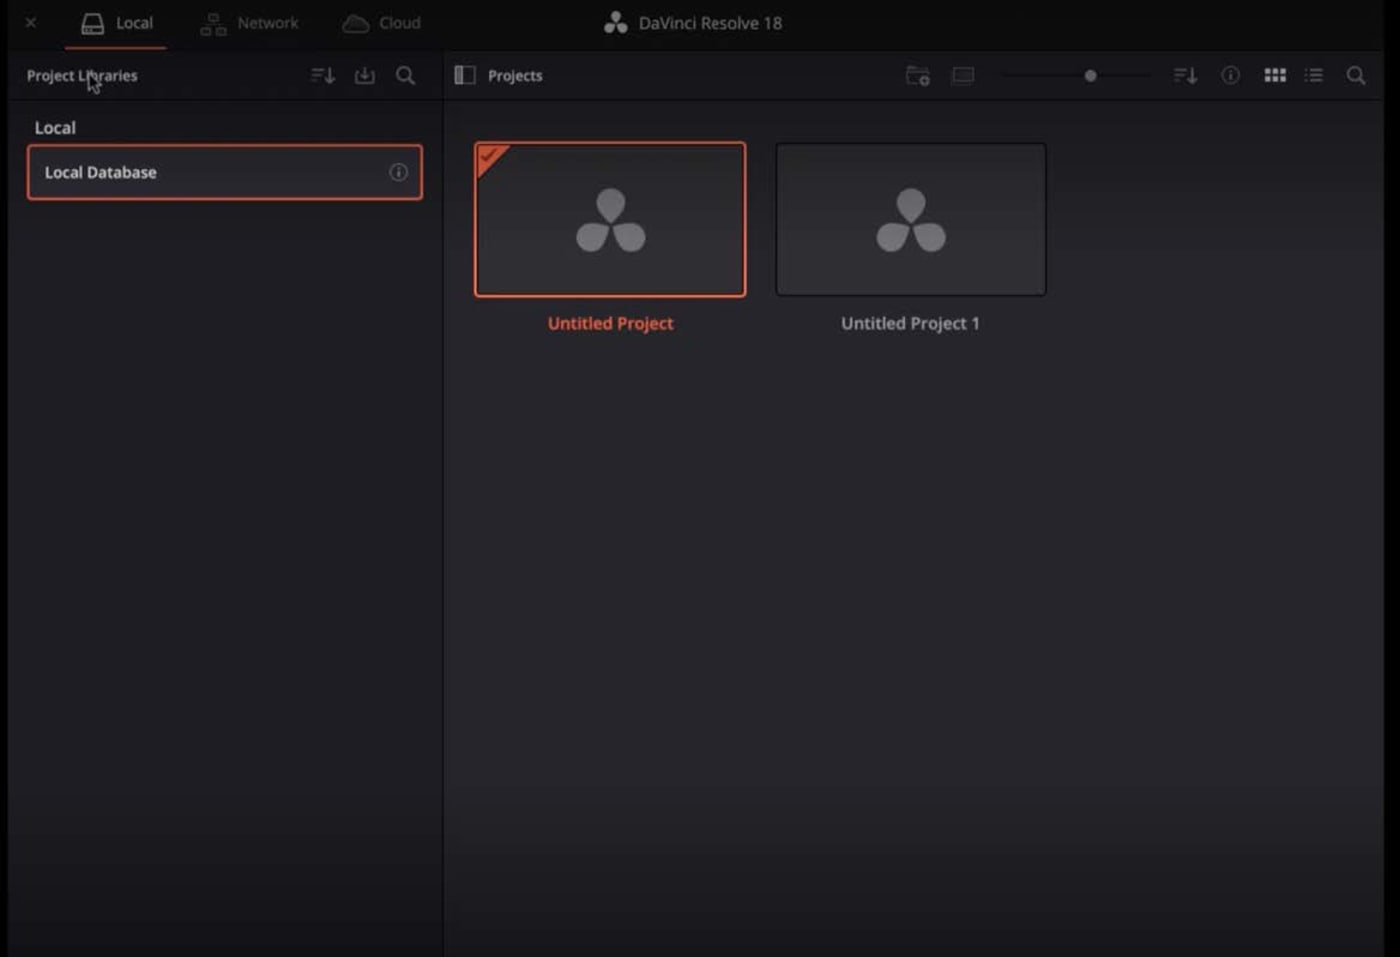Show project details info icon
The height and width of the screenshot is (957, 1400).
click(1231, 76)
